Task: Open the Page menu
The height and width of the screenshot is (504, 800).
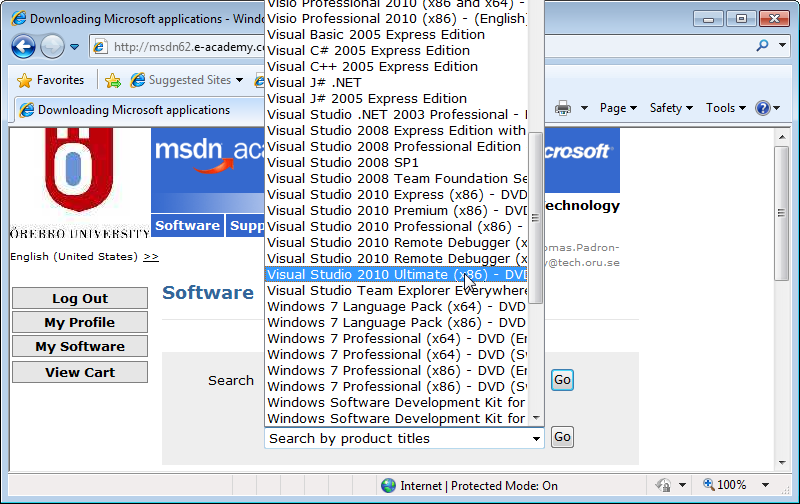Action: tap(618, 108)
